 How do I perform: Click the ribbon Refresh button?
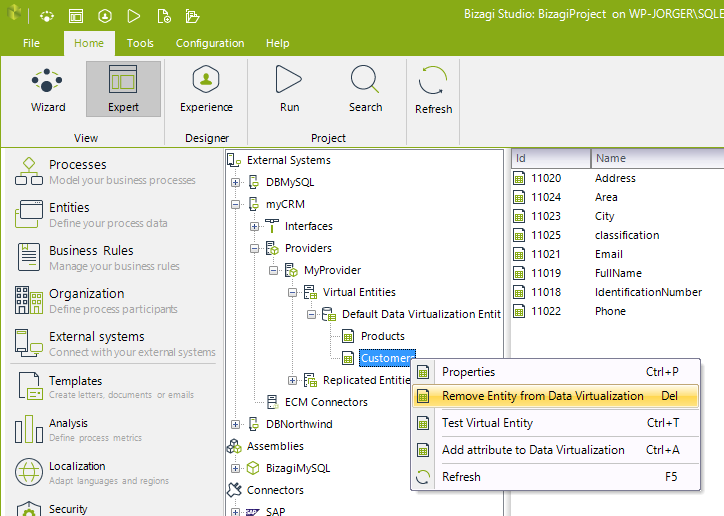(433, 90)
